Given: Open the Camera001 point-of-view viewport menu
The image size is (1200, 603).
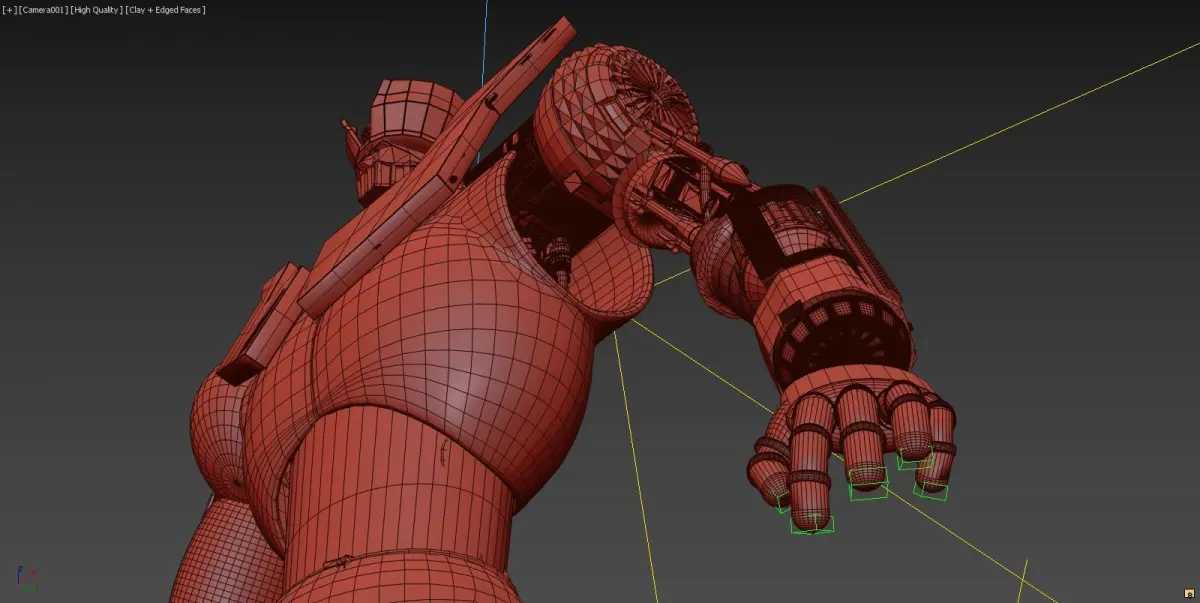Looking at the screenshot, I should pyautogui.click(x=43, y=9).
